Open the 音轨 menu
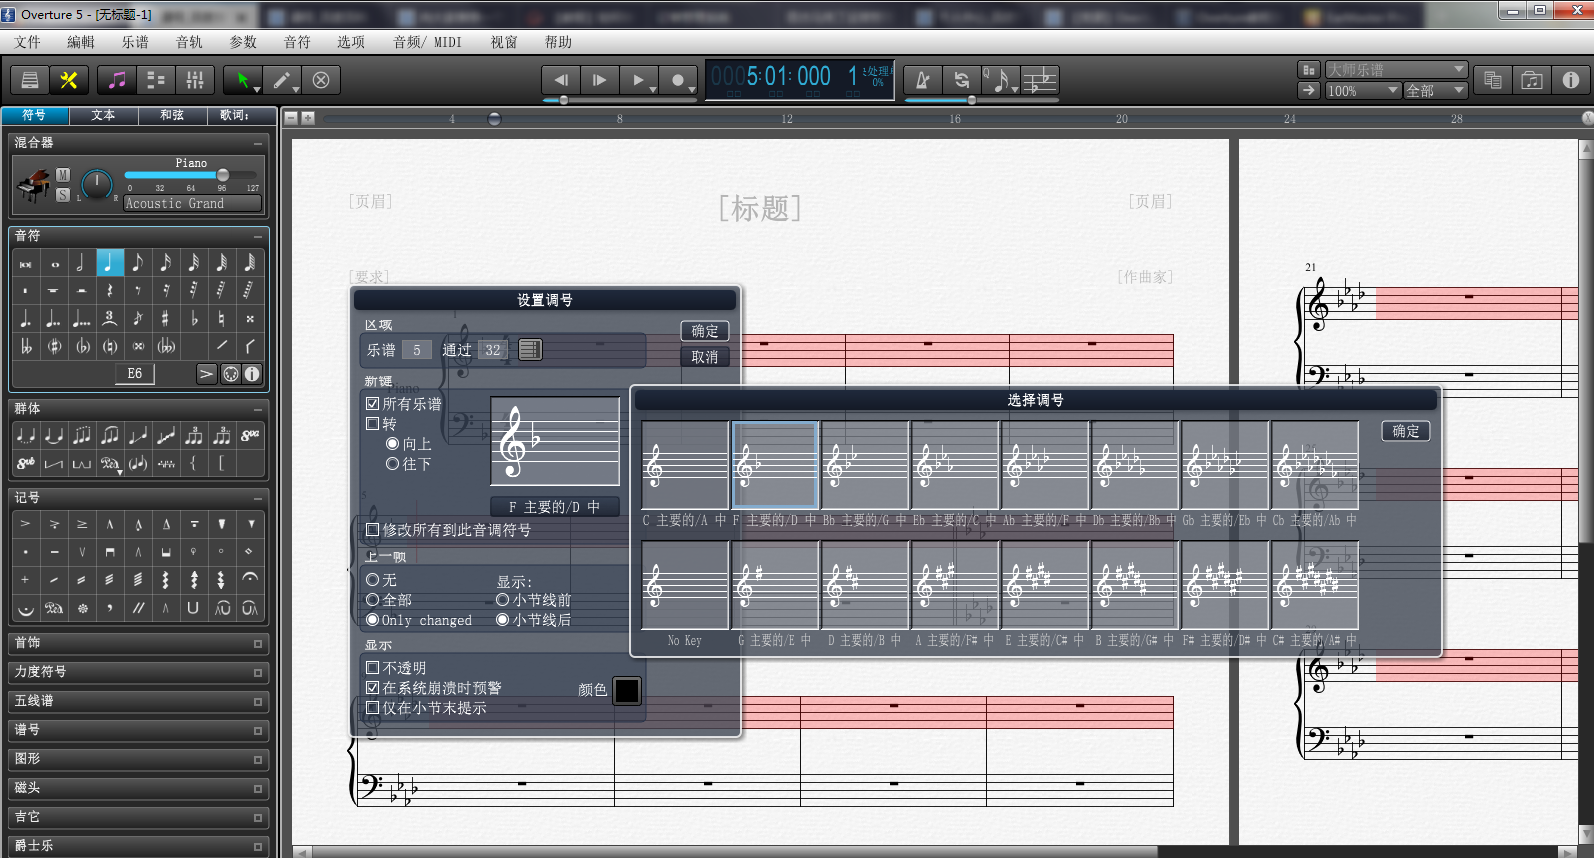 pos(189,42)
